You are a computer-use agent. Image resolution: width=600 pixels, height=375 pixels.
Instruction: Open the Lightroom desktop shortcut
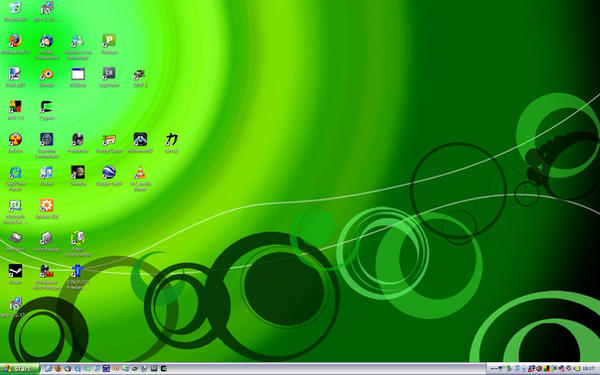tap(109, 74)
